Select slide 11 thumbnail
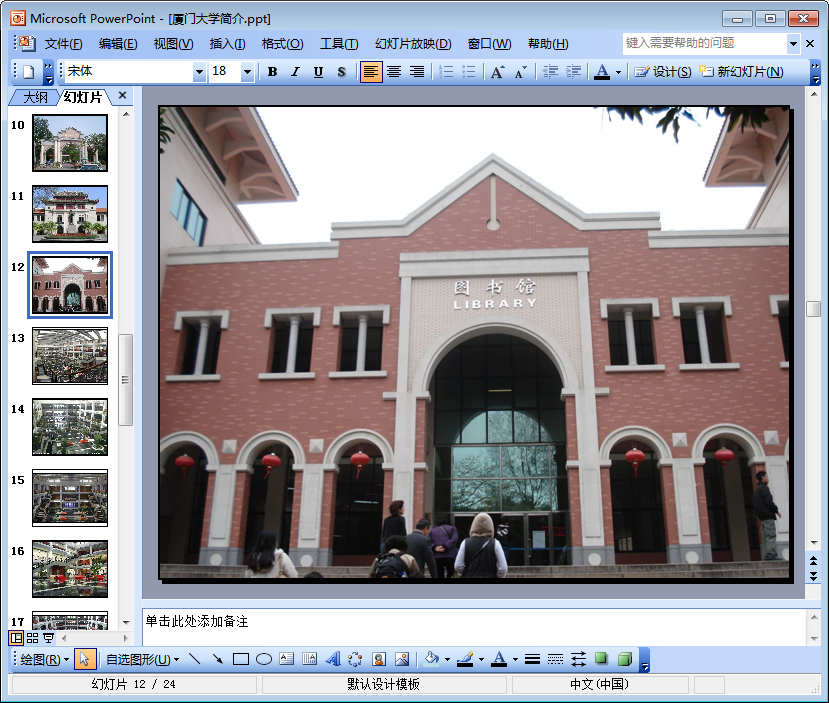The height and width of the screenshot is (703, 829). (70, 214)
